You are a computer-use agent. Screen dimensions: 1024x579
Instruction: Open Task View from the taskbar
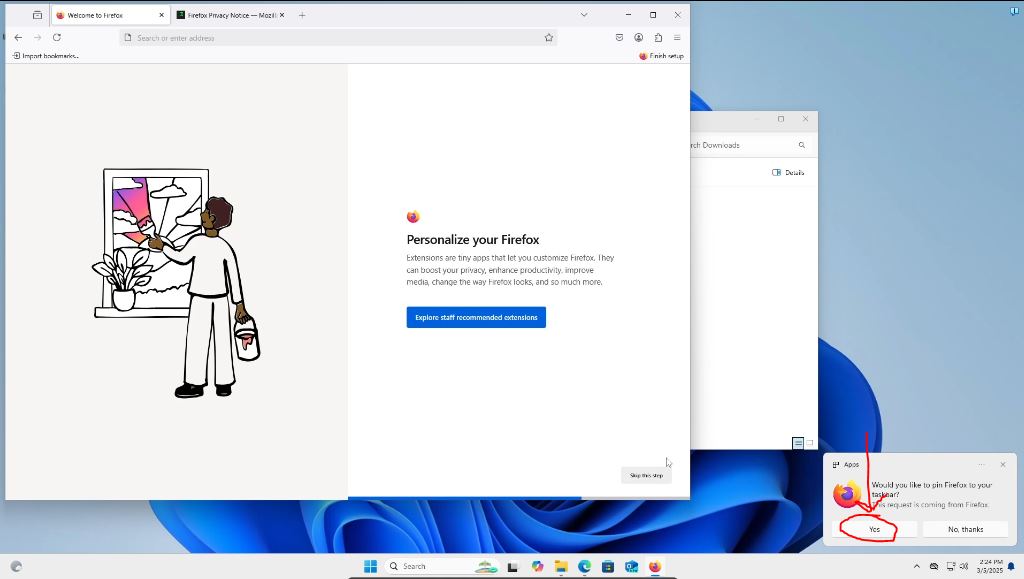tap(513, 567)
